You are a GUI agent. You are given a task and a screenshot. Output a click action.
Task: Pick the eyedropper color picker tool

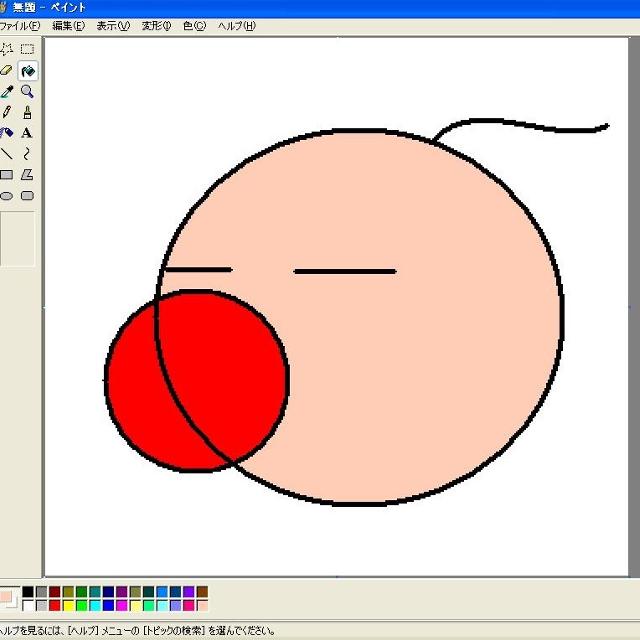6,91
